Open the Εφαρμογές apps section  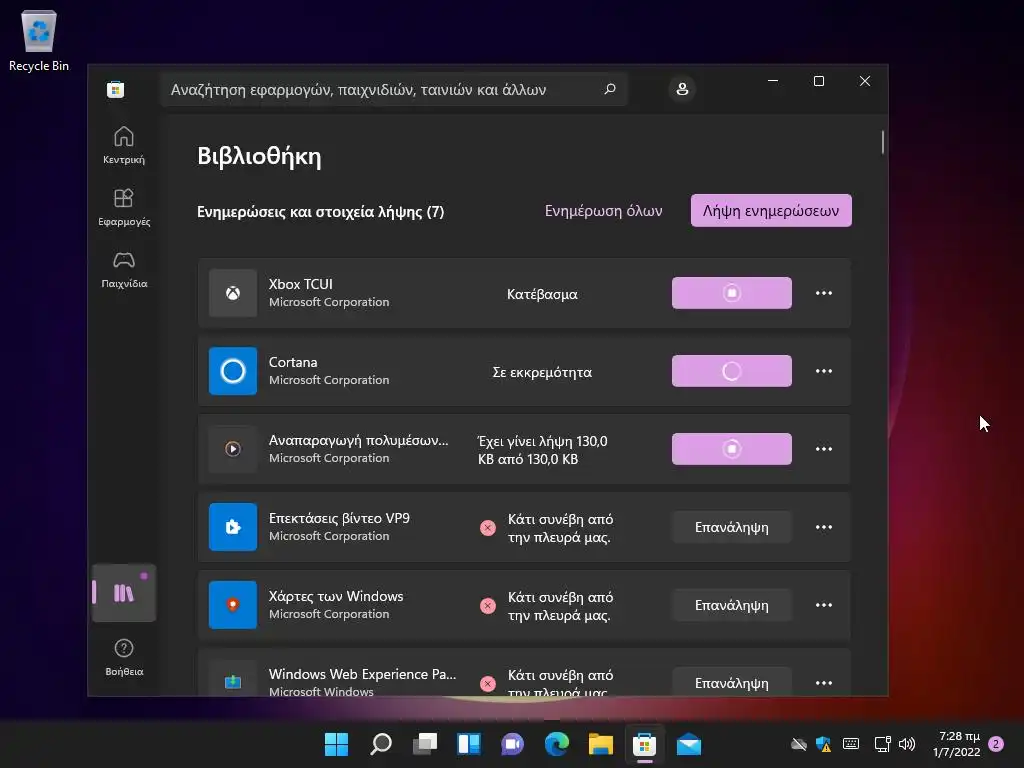[x=124, y=207]
